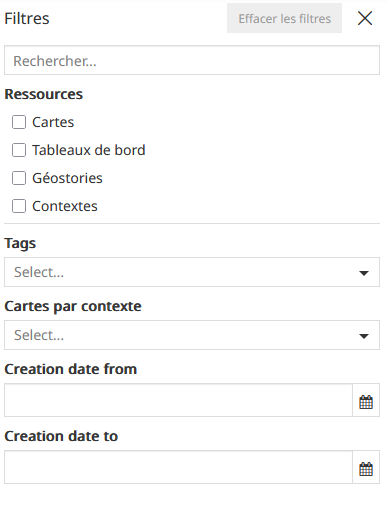Tick the Géostories checkbox
This screenshot has width=388, height=516.
19,178
